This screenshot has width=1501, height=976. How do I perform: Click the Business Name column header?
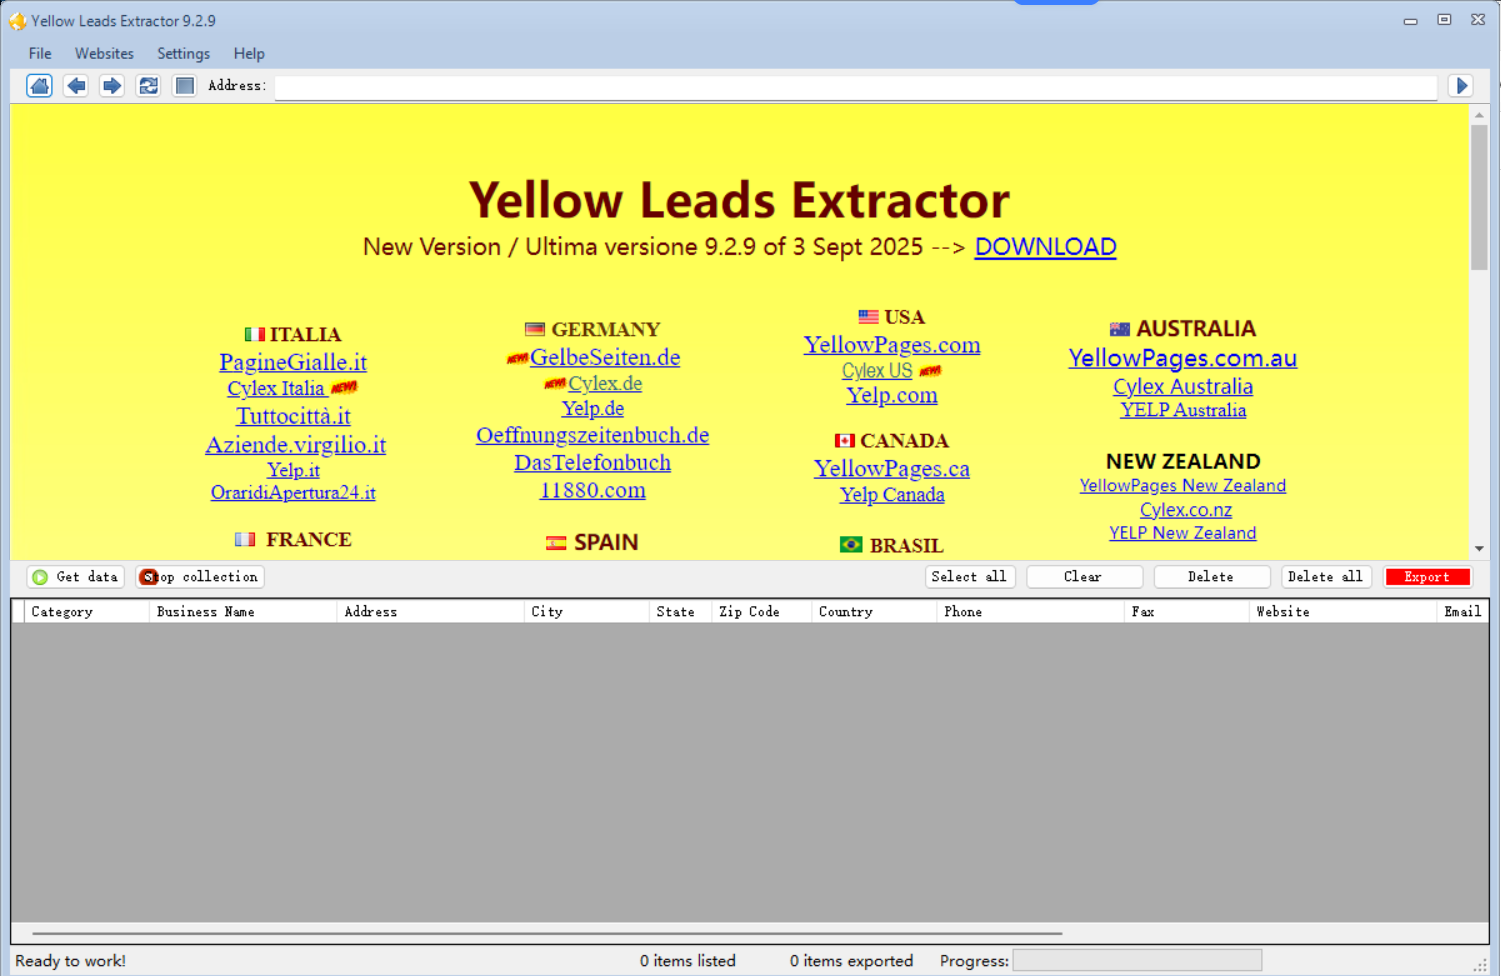point(243,612)
